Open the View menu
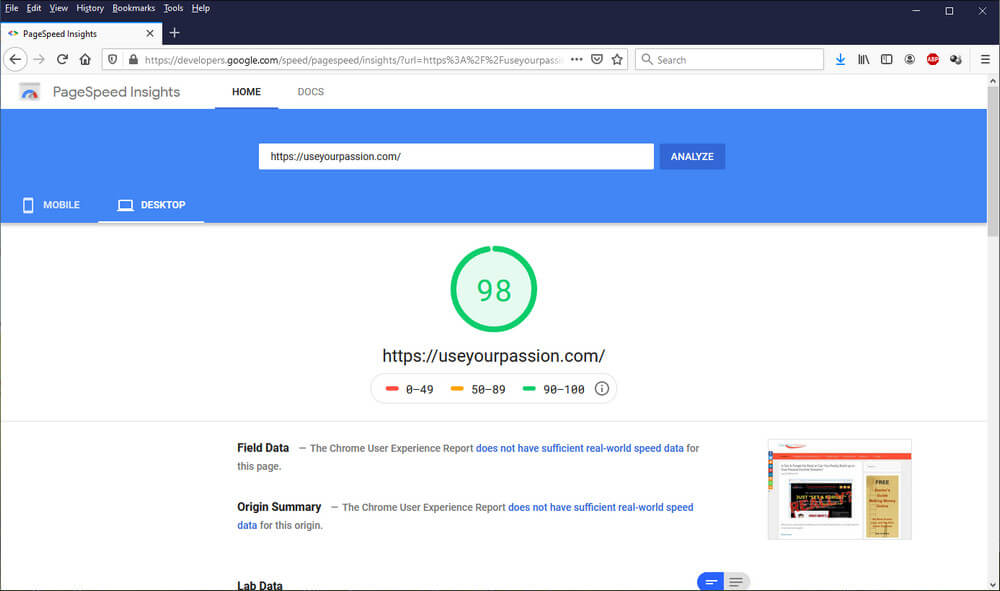1000x591 pixels. tap(59, 8)
